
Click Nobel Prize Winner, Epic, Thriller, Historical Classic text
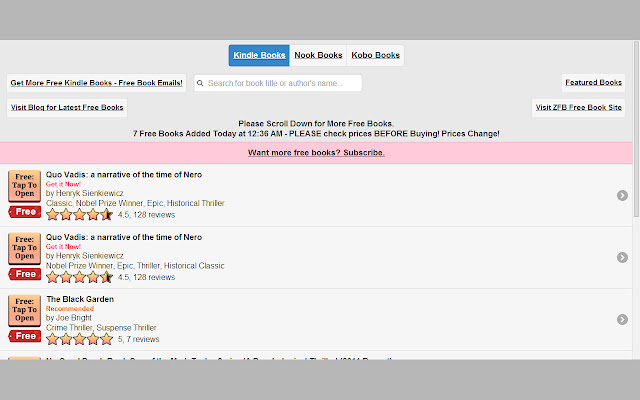[135, 266]
